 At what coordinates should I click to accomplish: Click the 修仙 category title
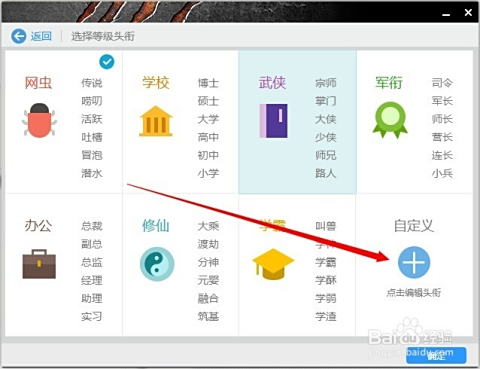[x=156, y=226]
